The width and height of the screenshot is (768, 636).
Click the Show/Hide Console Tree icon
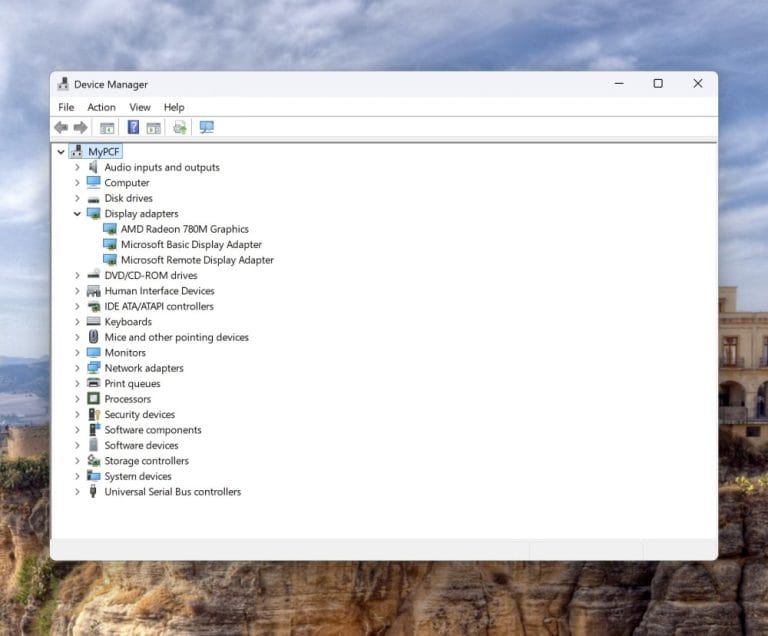coord(107,127)
